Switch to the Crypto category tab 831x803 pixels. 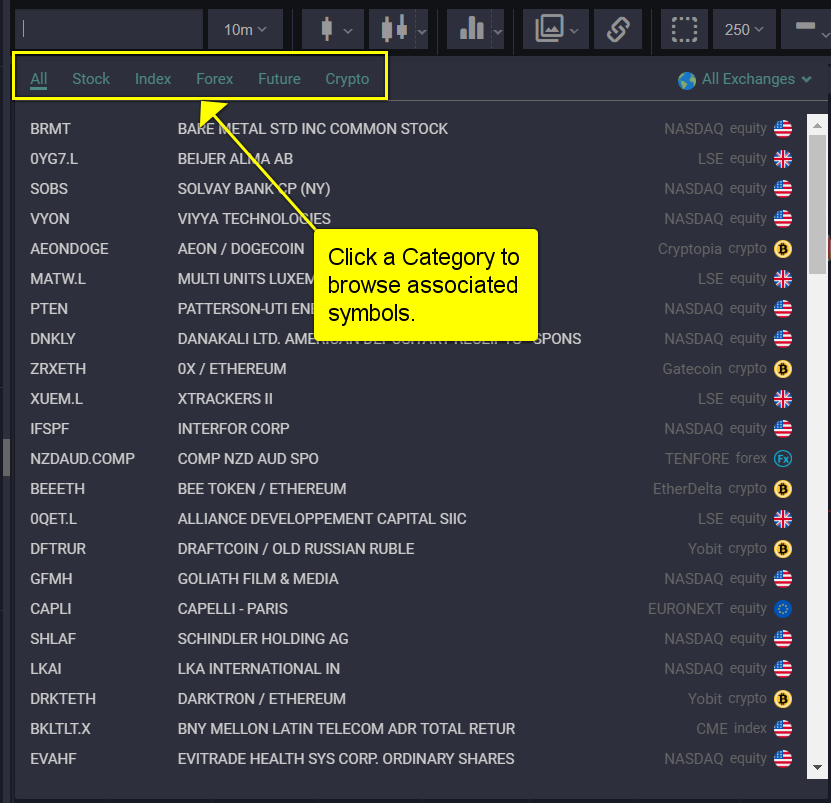(347, 79)
